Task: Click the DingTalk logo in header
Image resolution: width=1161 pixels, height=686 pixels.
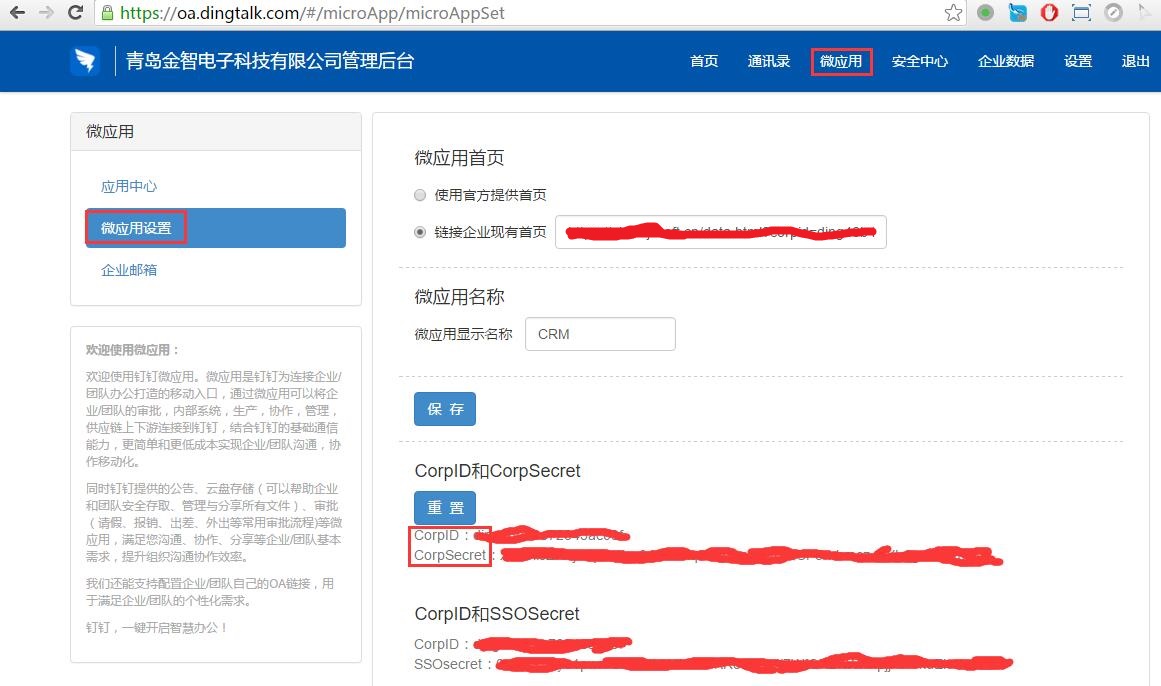Action: coord(85,61)
